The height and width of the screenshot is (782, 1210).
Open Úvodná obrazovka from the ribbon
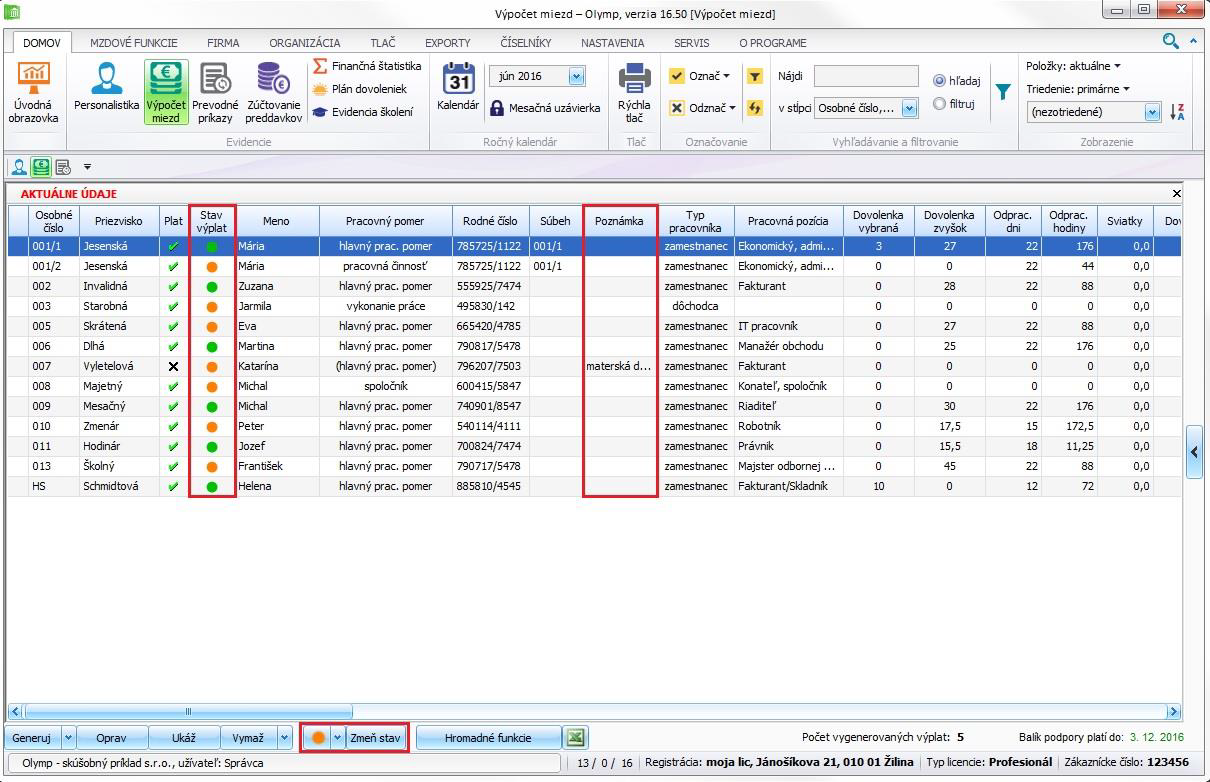[x=34, y=92]
